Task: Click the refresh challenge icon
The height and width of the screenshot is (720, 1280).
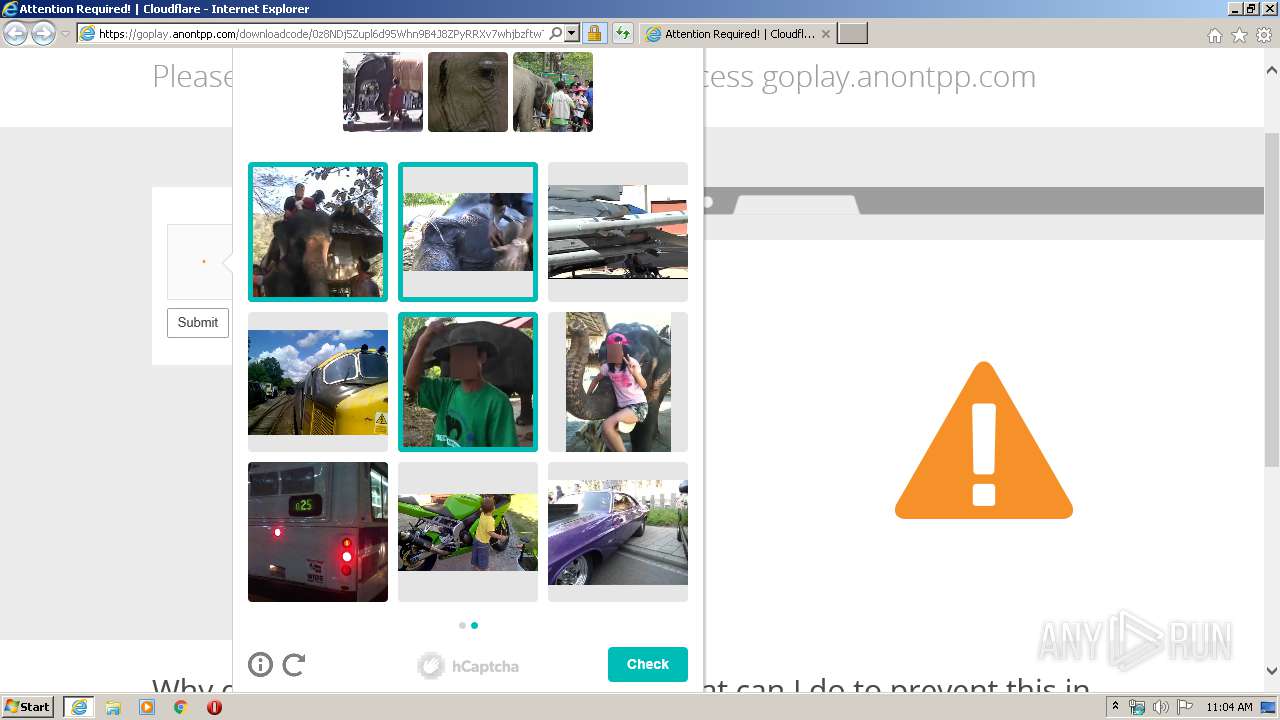Action: tap(294, 665)
